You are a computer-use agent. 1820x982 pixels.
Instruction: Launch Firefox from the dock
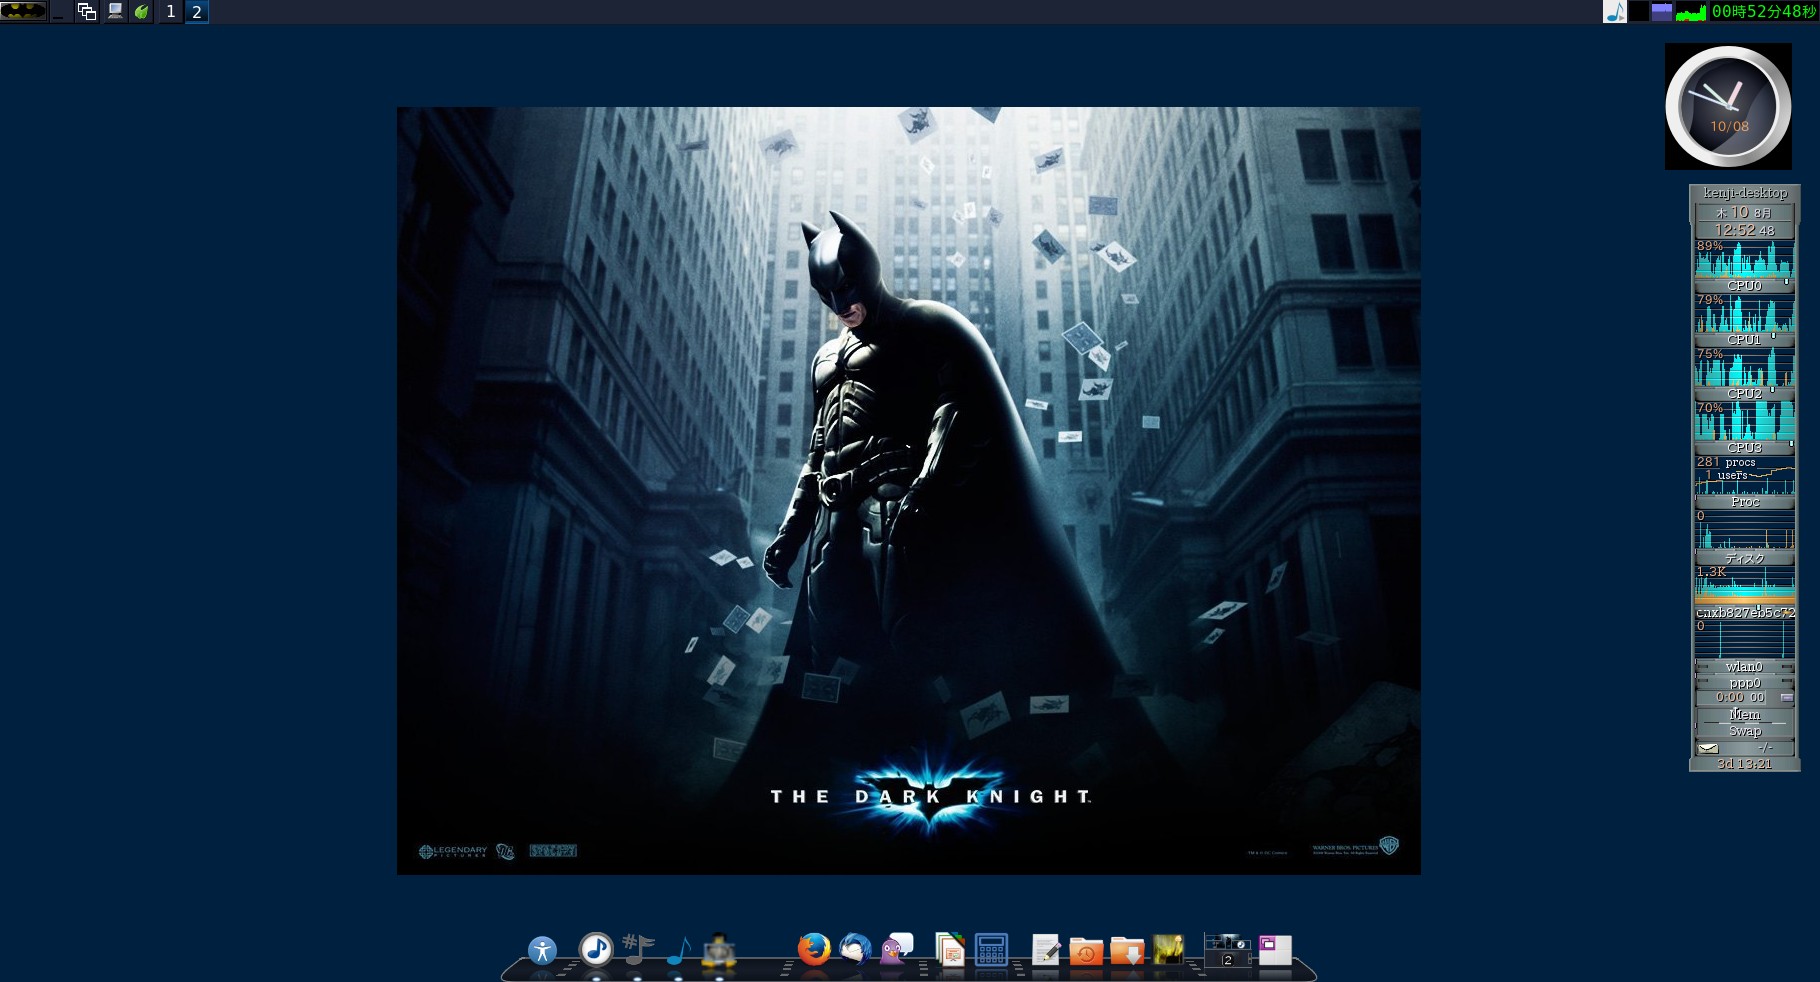point(814,950)
